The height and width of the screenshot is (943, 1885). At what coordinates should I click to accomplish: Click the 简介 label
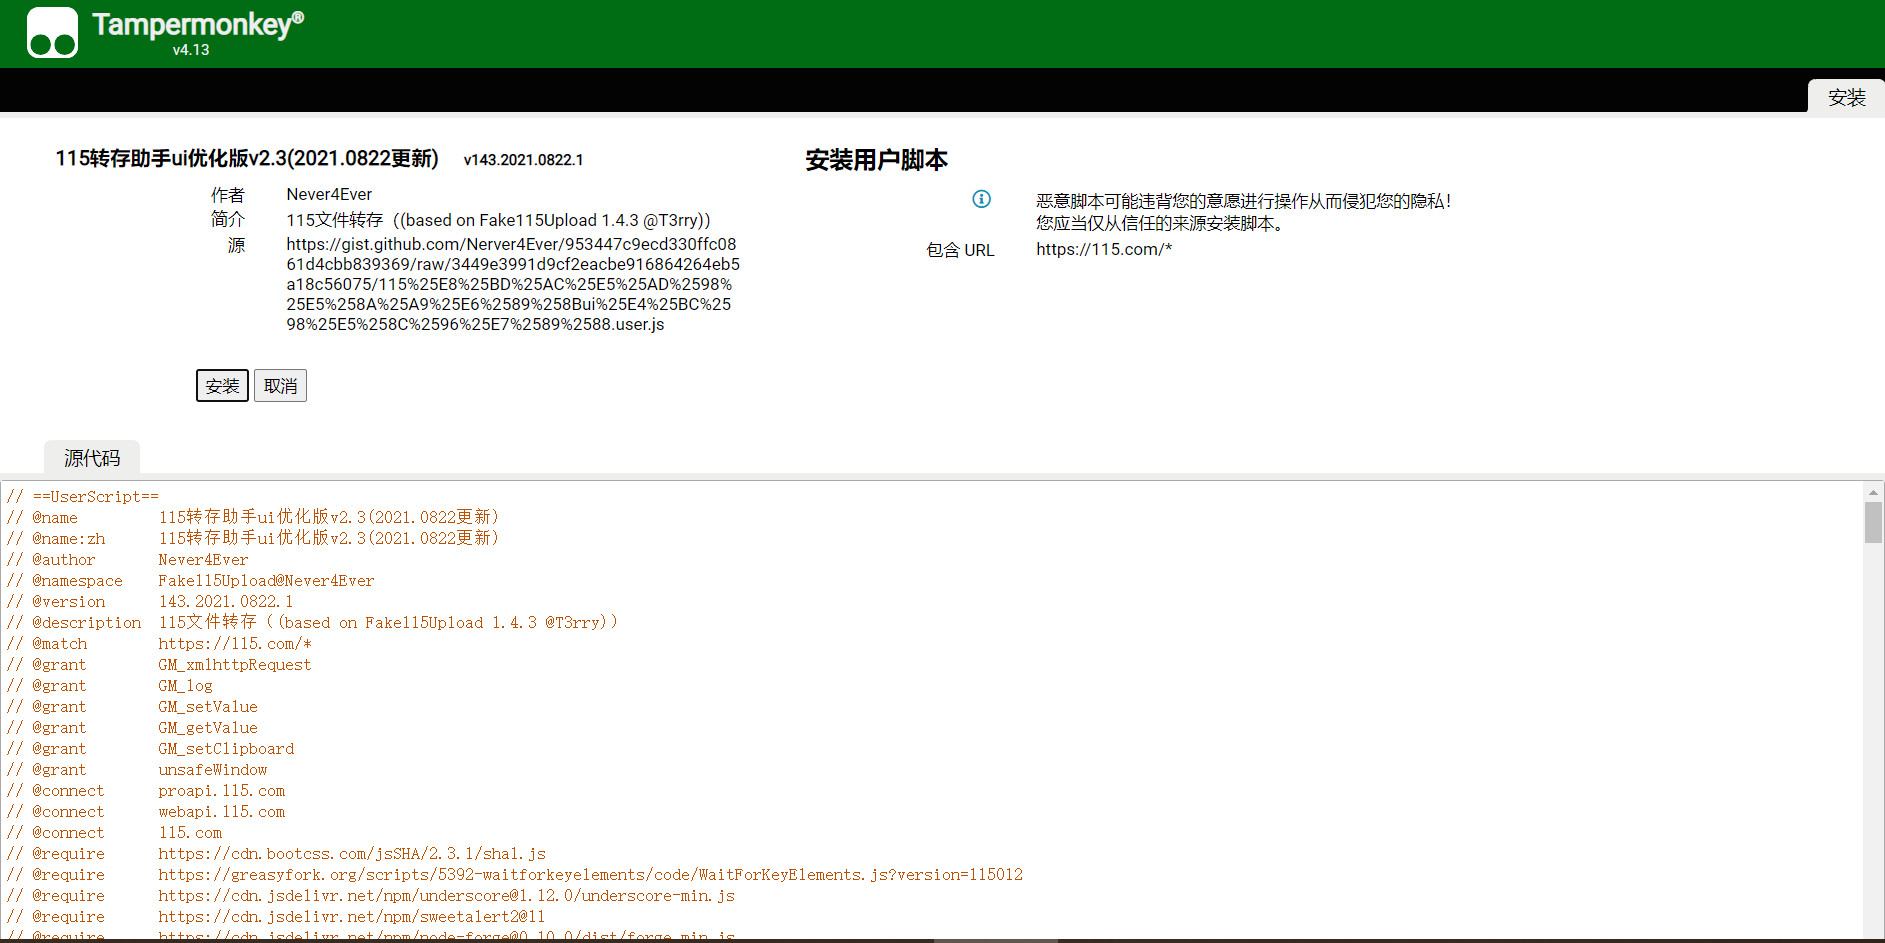pyautogui.click(x=228, y=219)
